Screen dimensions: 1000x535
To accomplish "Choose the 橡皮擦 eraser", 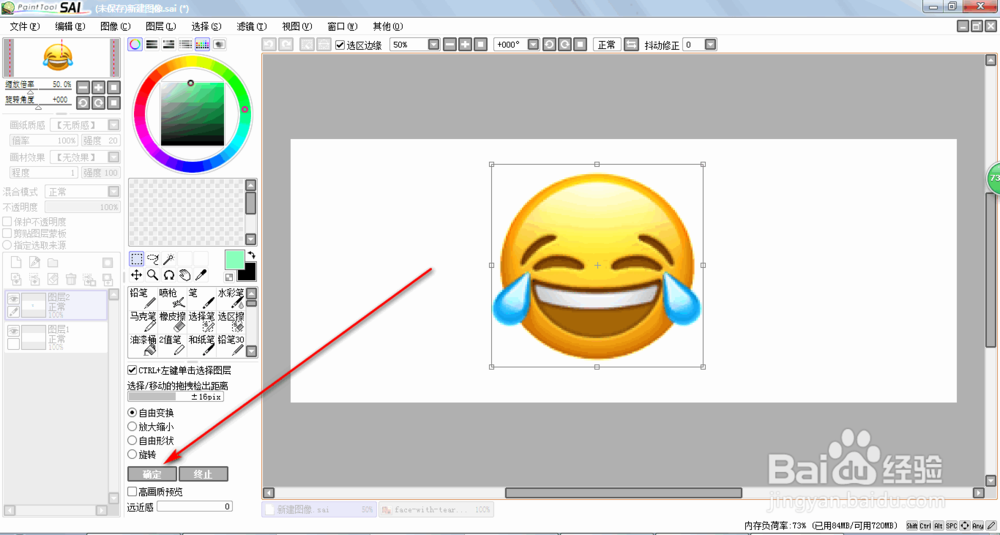I will [x=172, y=322].
